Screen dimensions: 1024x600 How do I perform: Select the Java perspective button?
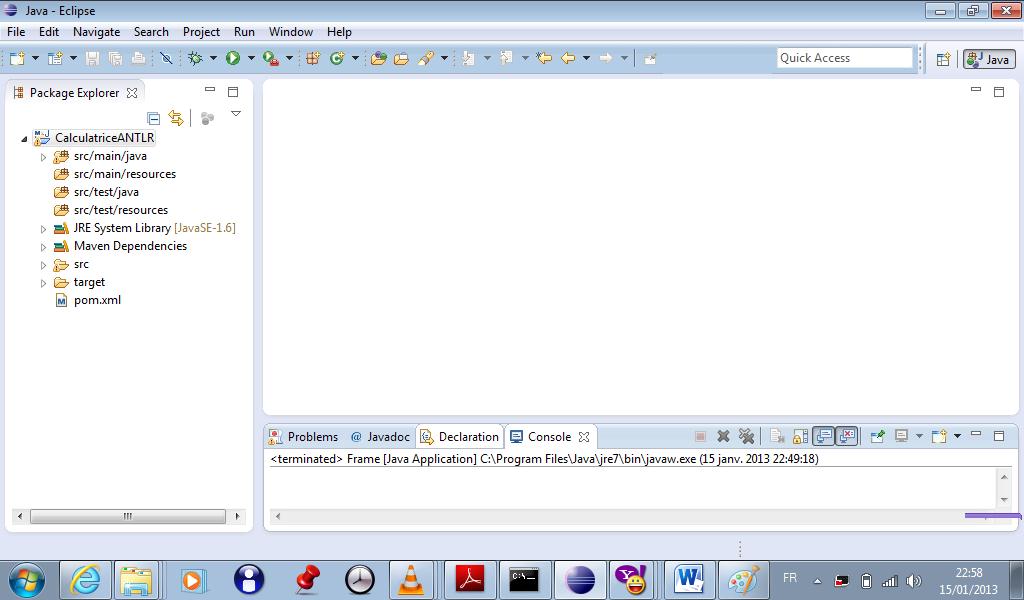click(x=988, y=59)
